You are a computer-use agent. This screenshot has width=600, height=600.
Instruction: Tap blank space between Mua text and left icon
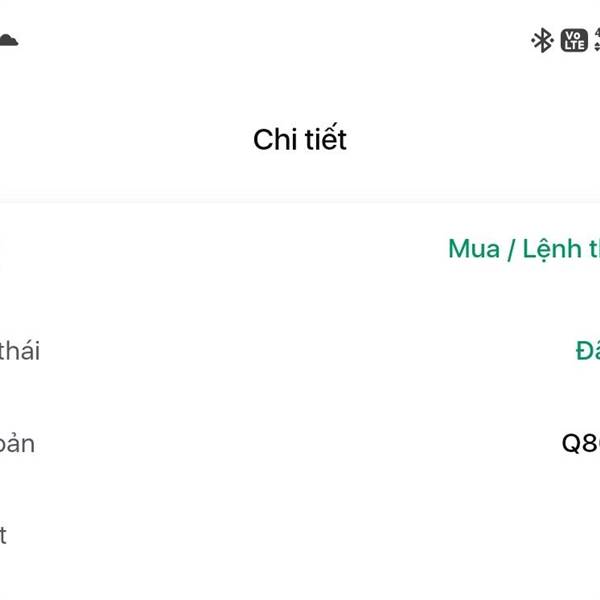[220, 249]
